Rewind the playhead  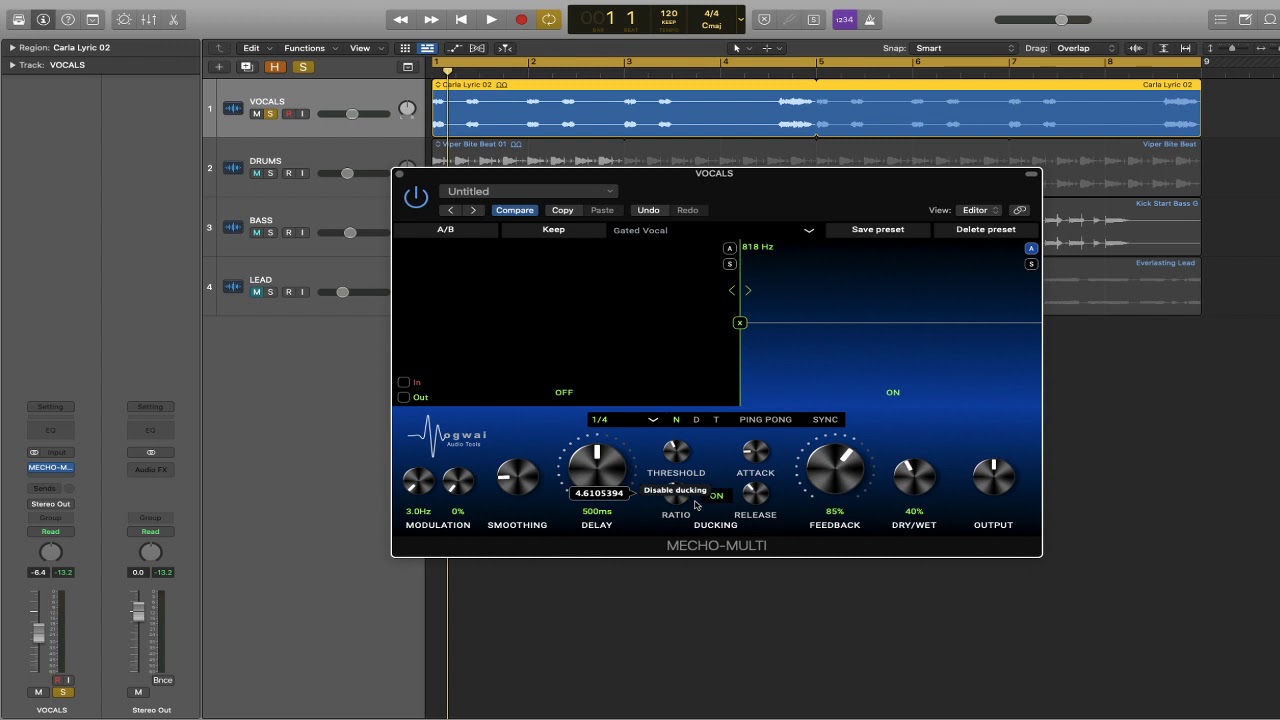[x=401, y=20]
